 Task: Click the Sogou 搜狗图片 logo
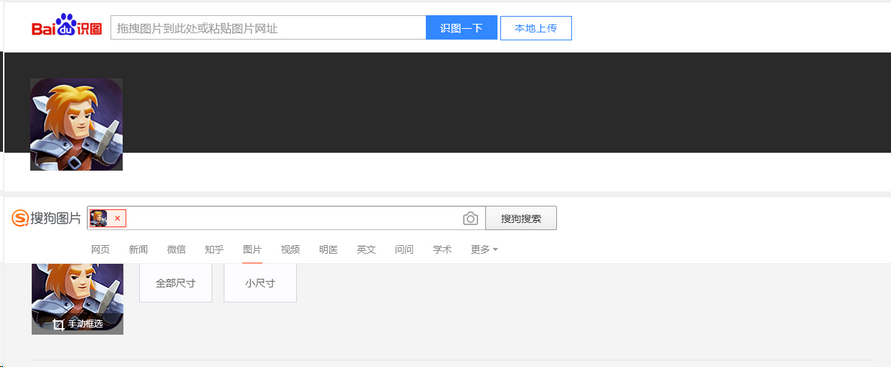pos(46,218)
